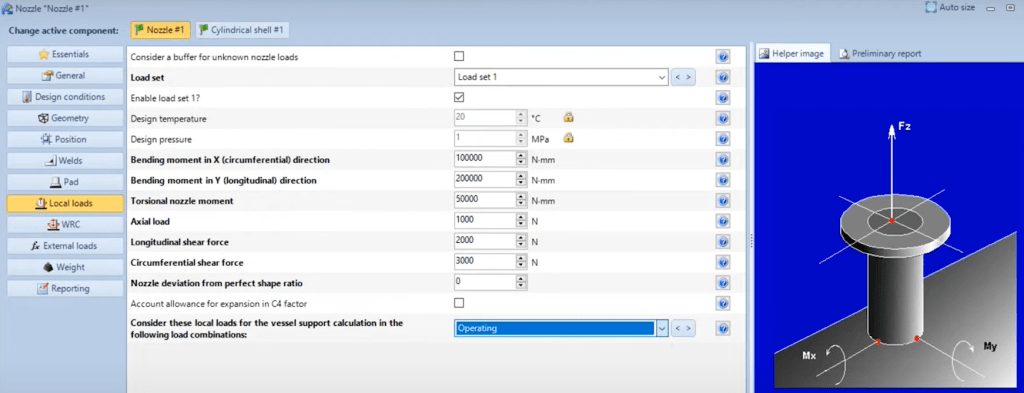Select the previous load combination with the left arrow

[x=678, y=328]
